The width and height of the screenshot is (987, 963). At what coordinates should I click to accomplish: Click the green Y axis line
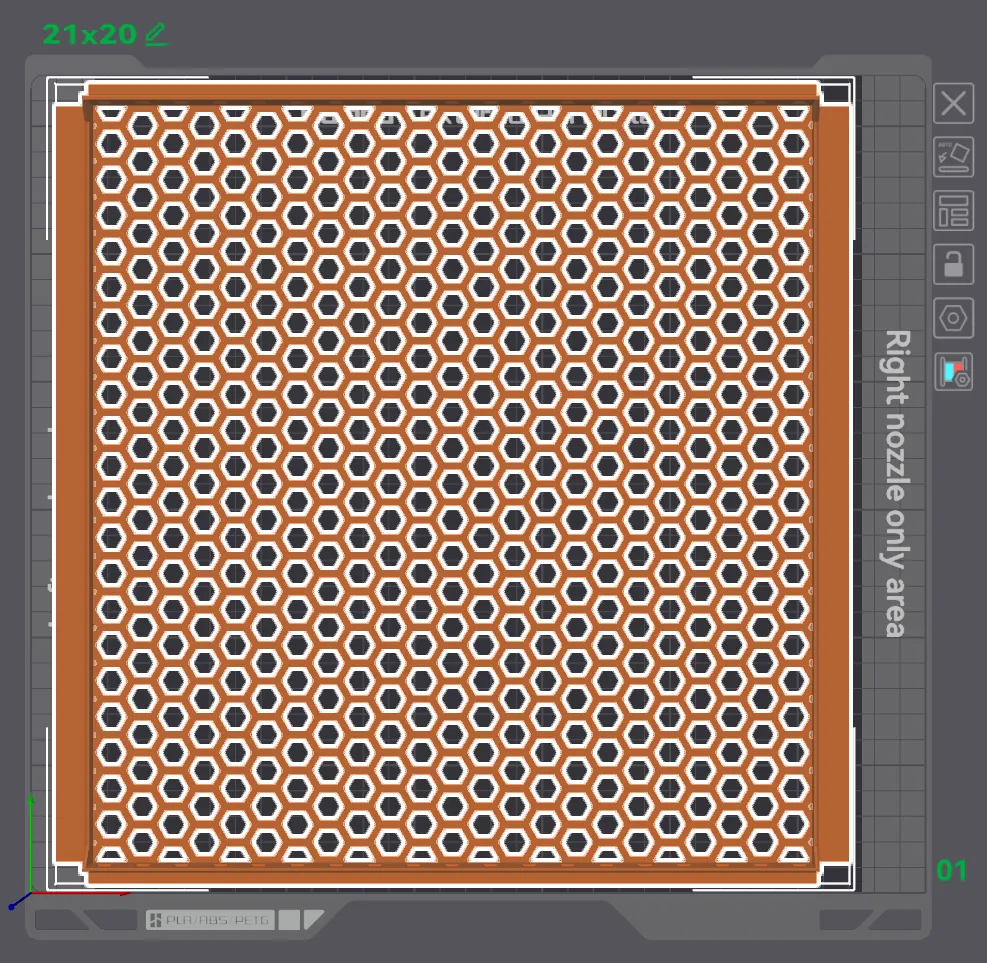click(32, 840)
